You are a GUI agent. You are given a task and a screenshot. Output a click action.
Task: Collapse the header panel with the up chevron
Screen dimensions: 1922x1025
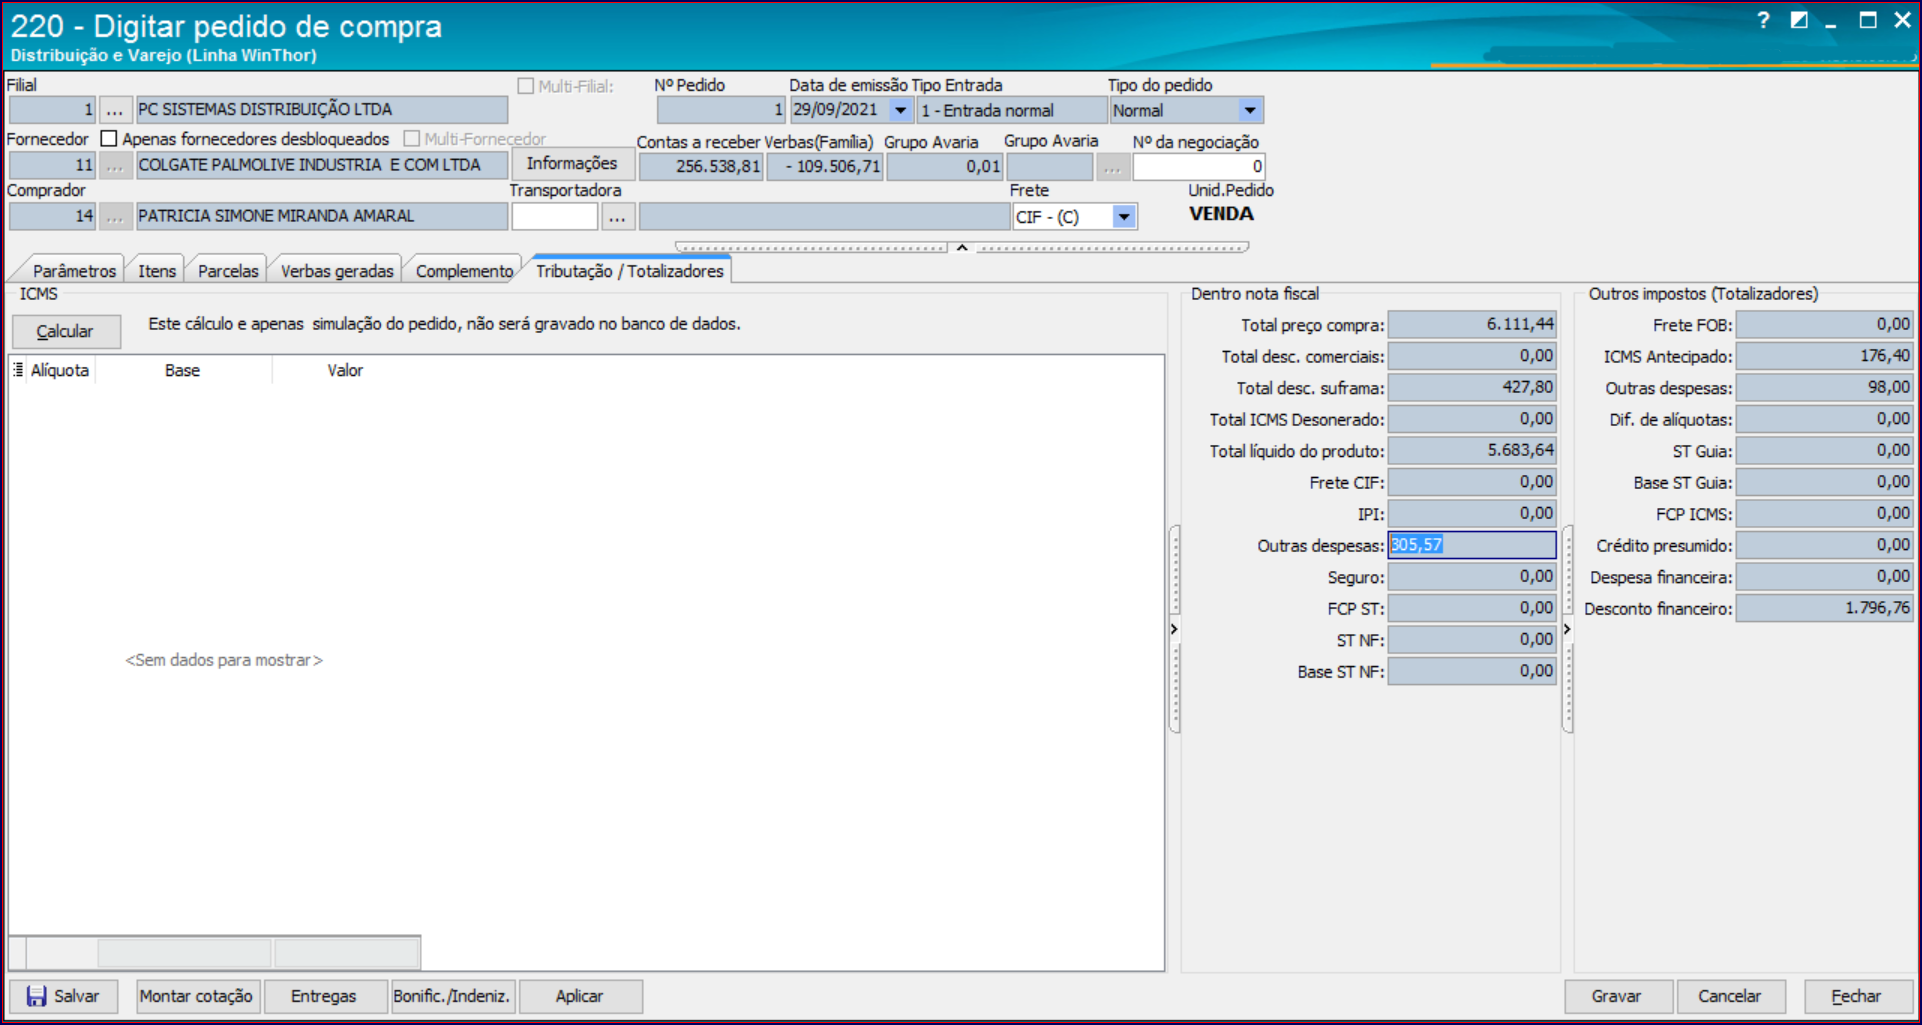(x=962, y=247)
